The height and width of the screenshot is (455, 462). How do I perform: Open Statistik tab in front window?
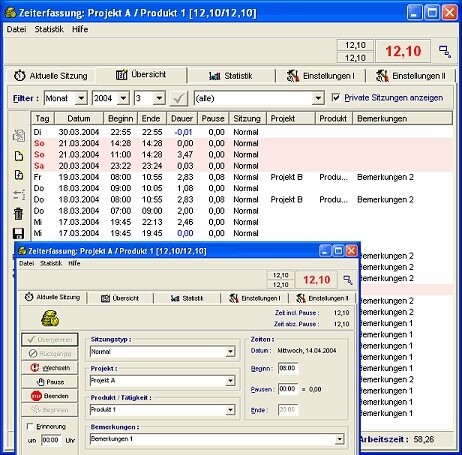click(187, 298)
